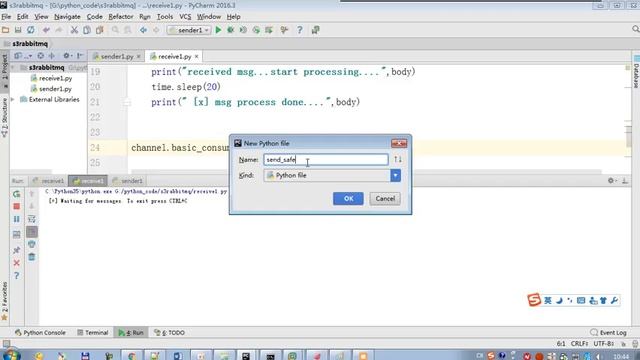This screenshot has width=640, height=360.
Task: Confirm new file with OK button
Action: (x=348, y=199)
